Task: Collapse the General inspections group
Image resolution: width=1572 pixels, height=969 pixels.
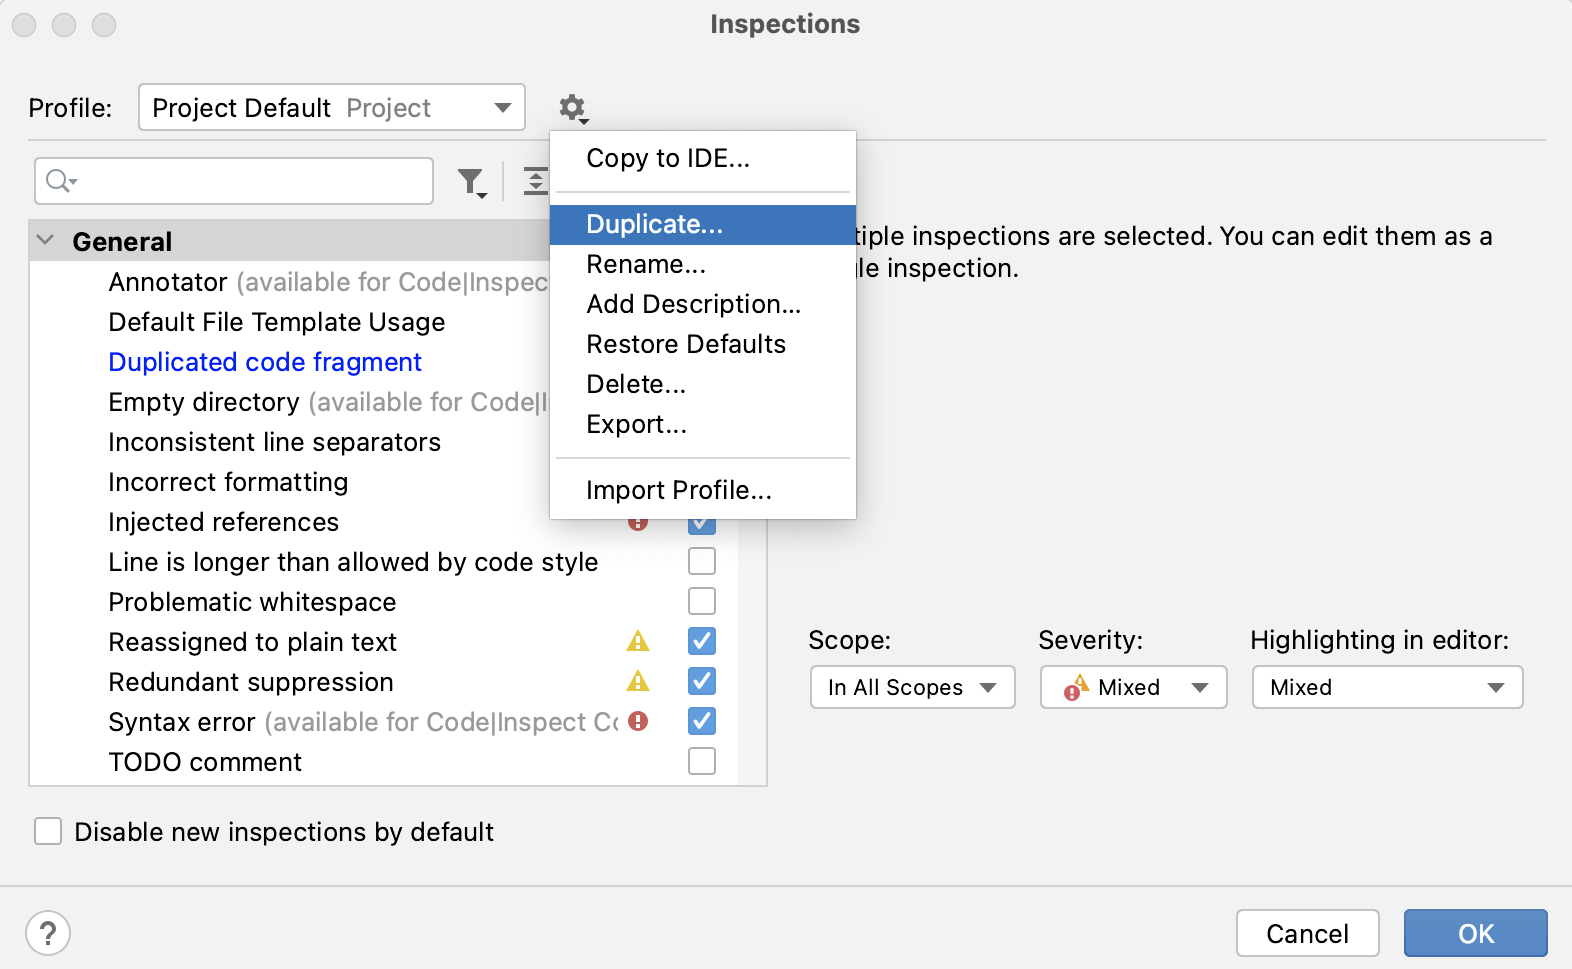Action: (45, 241)
